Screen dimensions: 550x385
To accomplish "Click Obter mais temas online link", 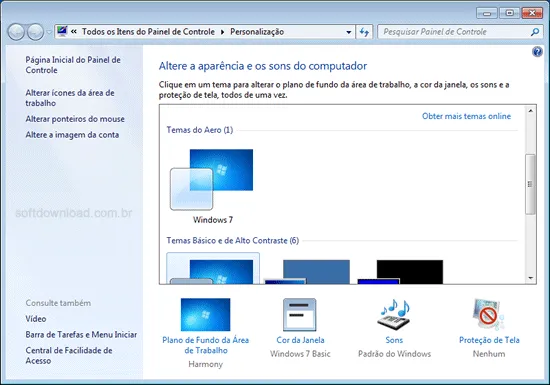I will [x=466, y=116].
